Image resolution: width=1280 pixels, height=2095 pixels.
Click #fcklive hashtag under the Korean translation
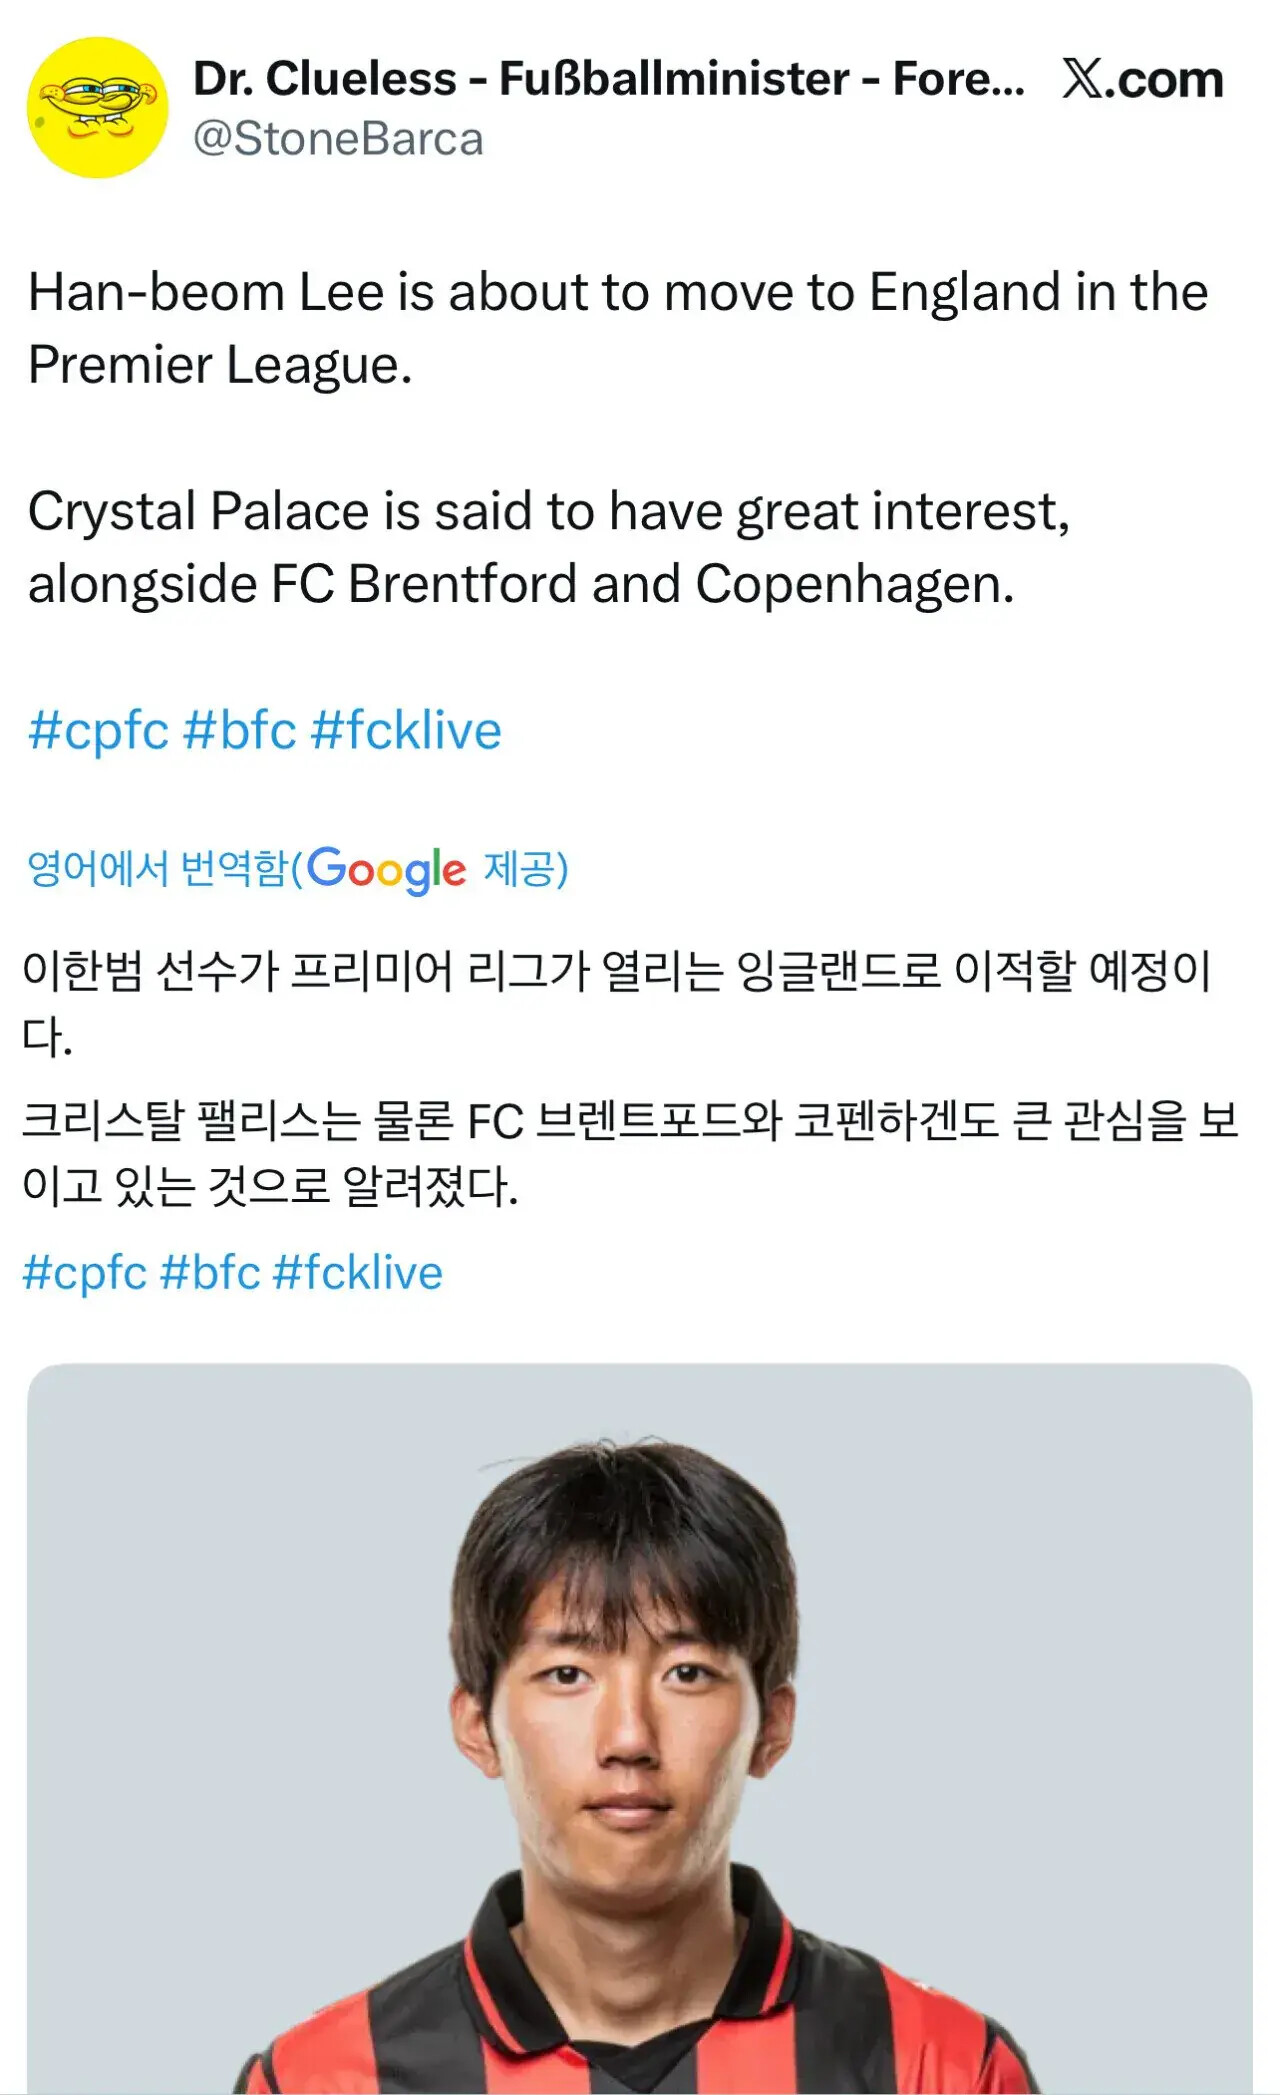click(358, 1273)
